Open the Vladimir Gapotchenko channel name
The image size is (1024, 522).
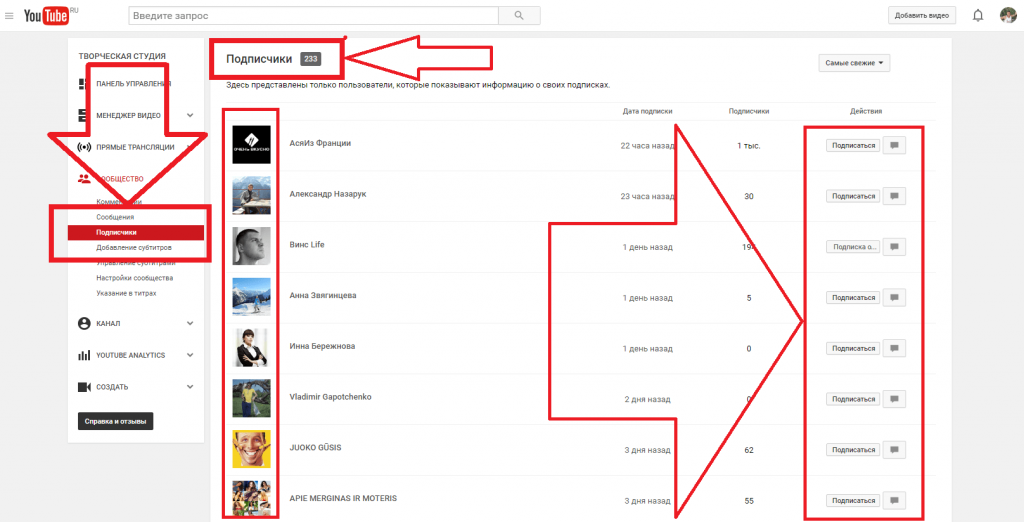(330, 397)
